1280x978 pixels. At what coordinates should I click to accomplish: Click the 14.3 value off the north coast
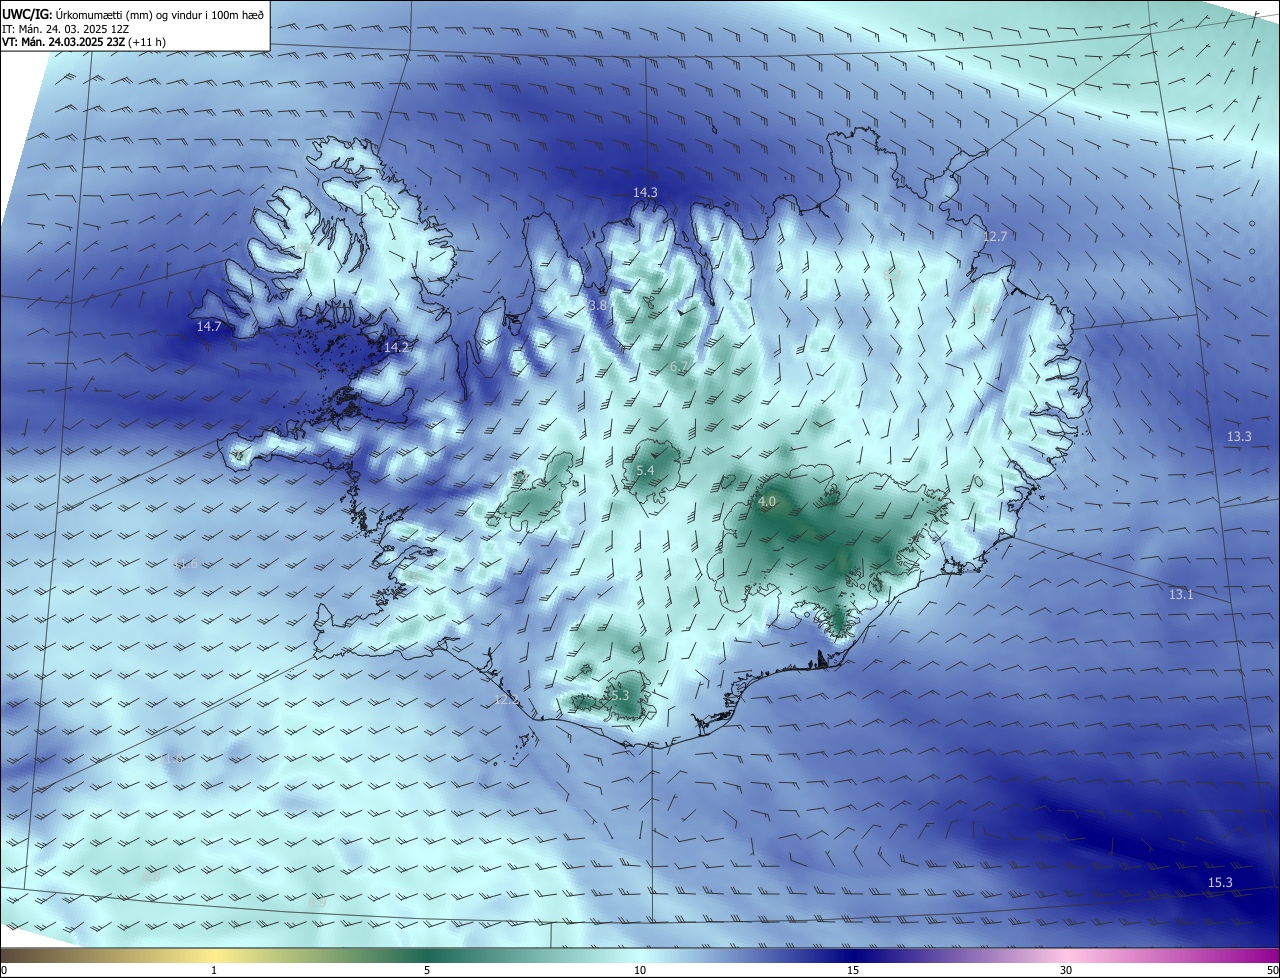[x=645, y=192]
